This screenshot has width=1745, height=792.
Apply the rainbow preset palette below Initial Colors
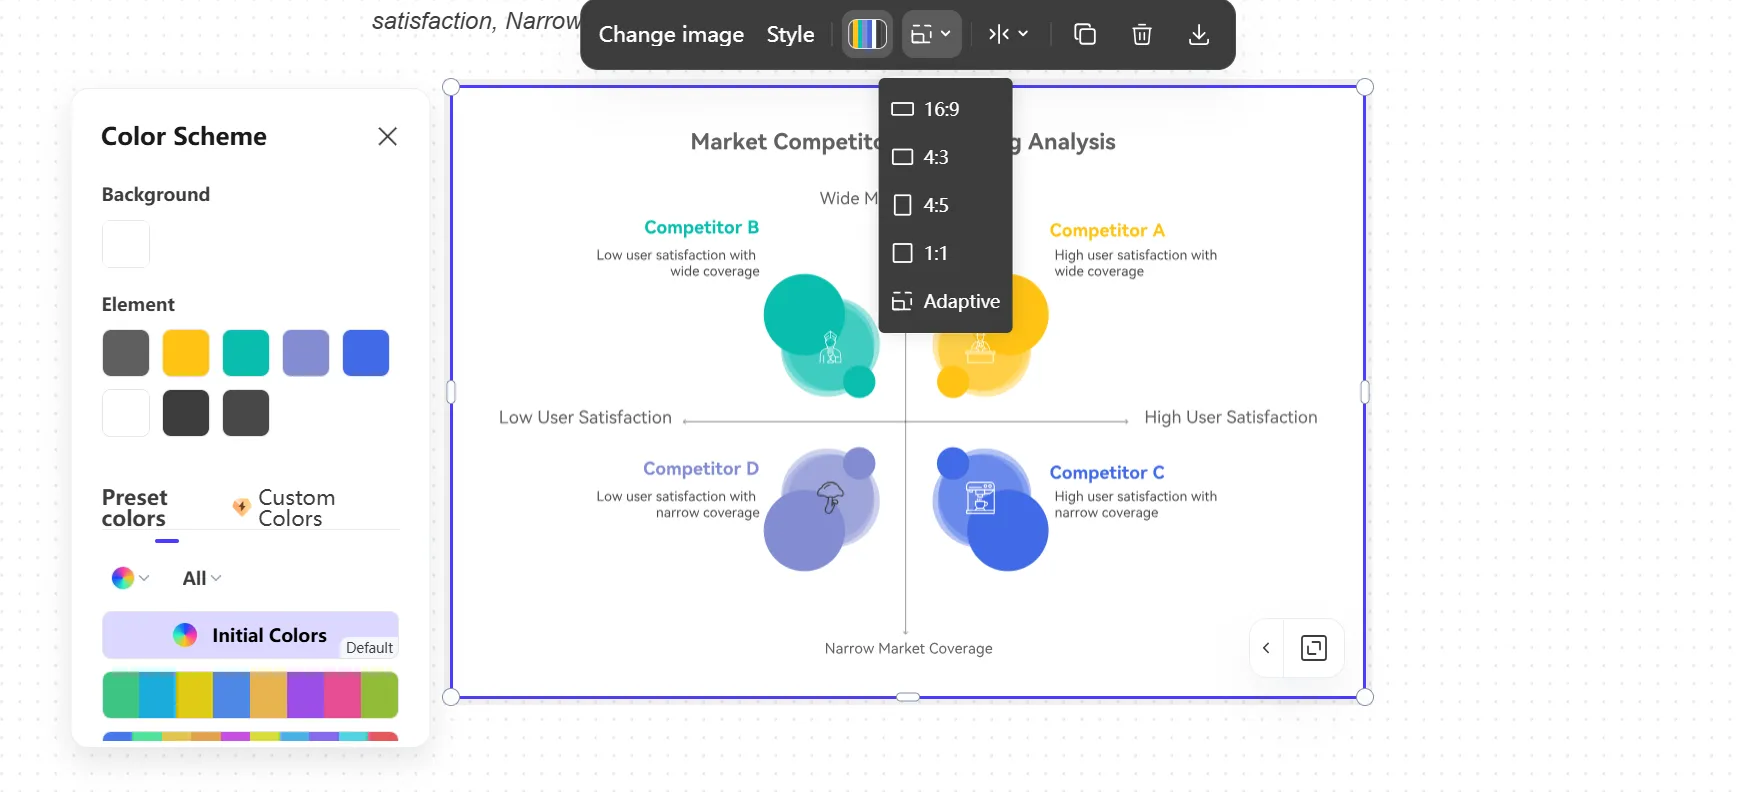(x=250, y=694)
